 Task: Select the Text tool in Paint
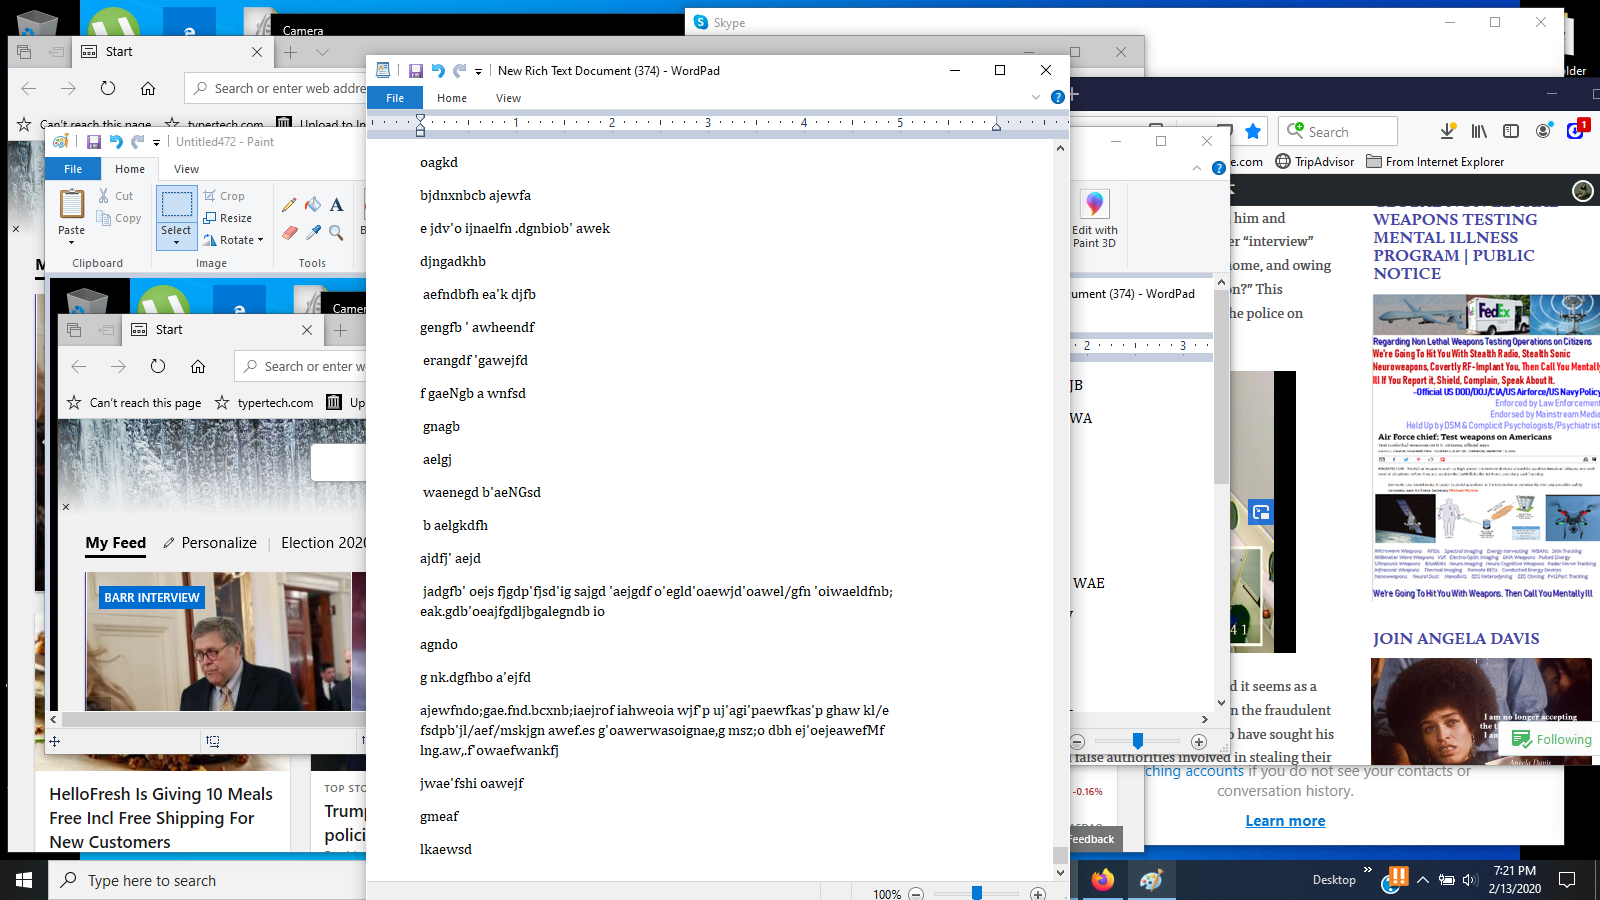(337, 205)
